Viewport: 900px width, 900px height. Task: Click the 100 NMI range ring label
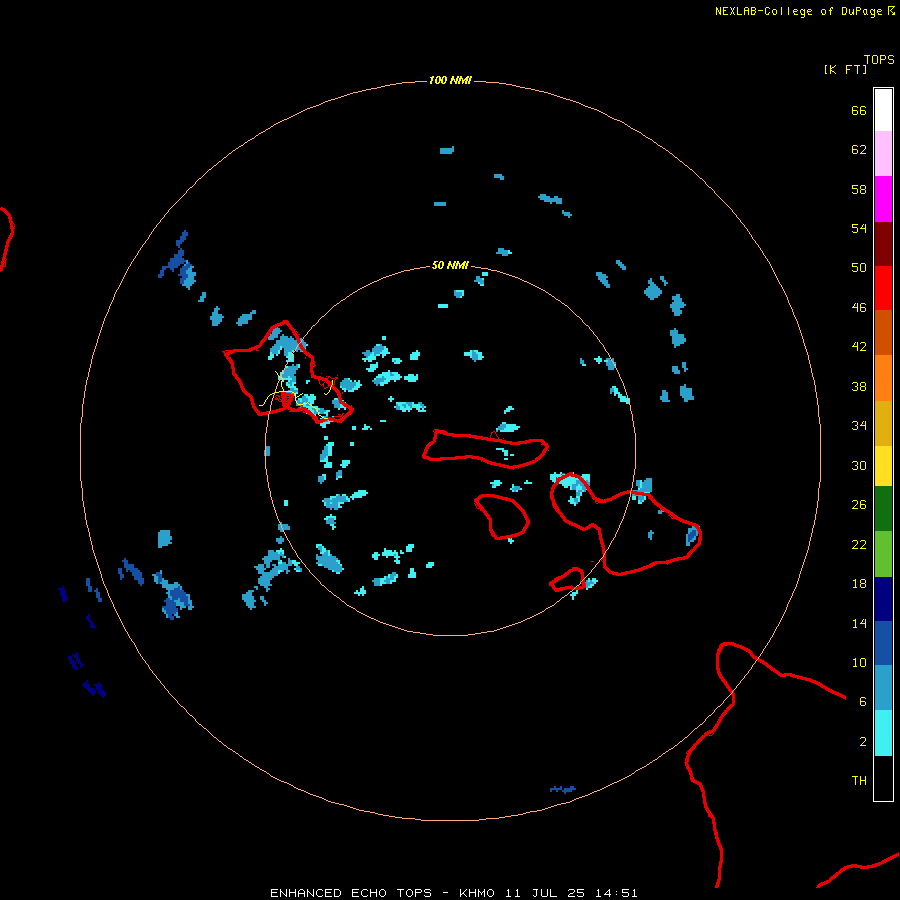point(450,80)
